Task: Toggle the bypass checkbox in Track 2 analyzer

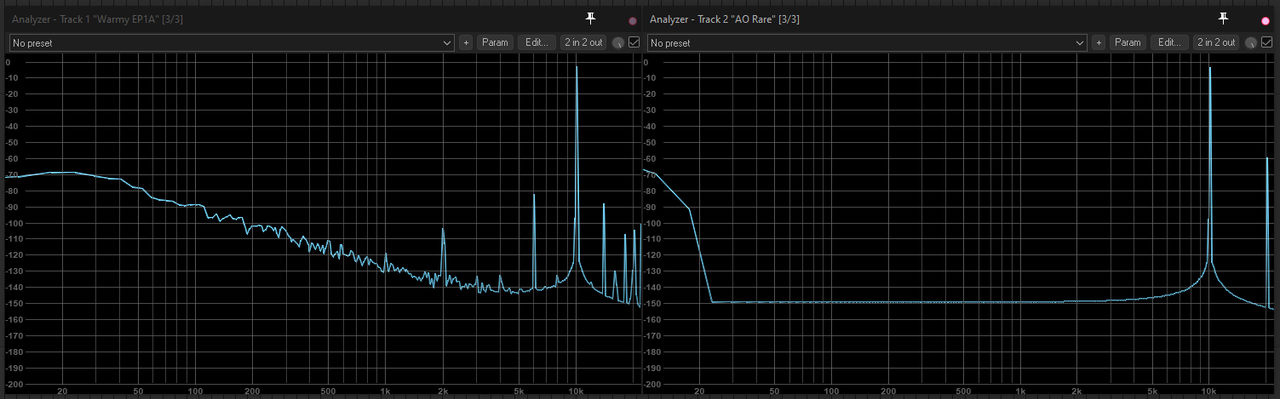Action: click(x=1266, y=43)
